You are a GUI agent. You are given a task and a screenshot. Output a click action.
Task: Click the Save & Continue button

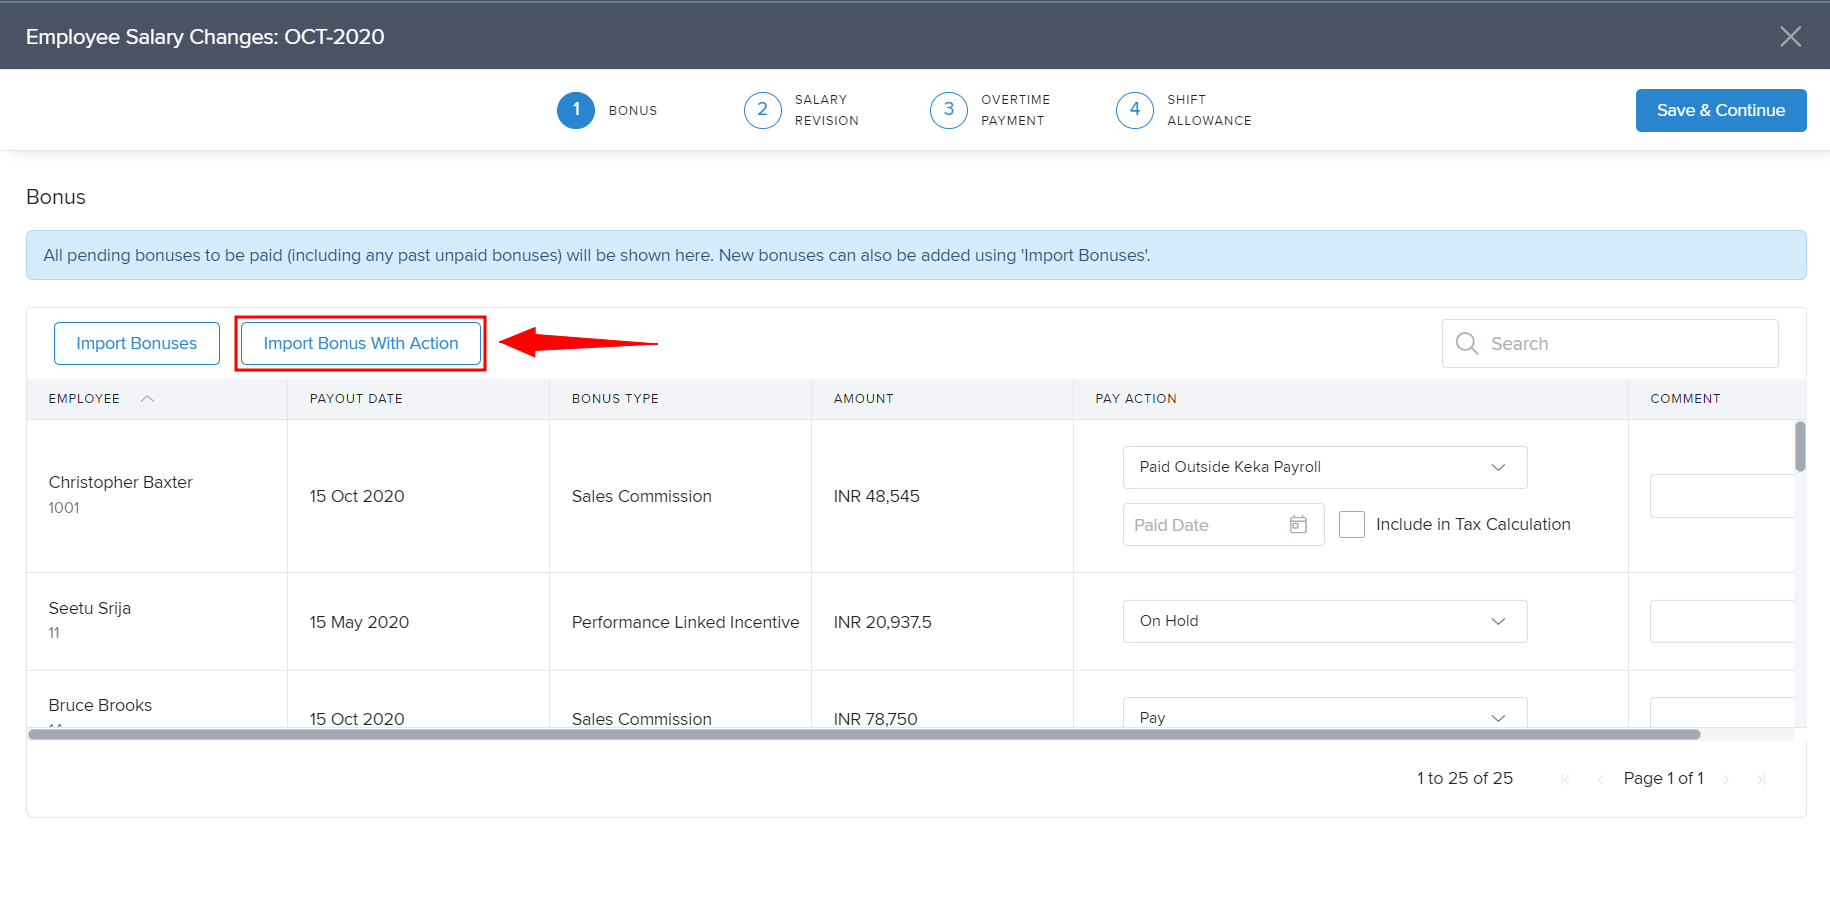1720,110
